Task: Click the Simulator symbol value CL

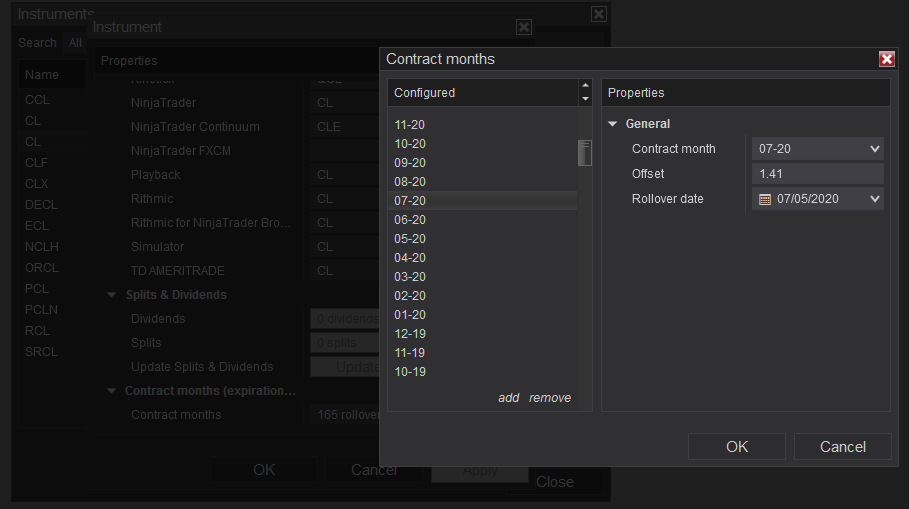Action: click(x=344, y=247)
